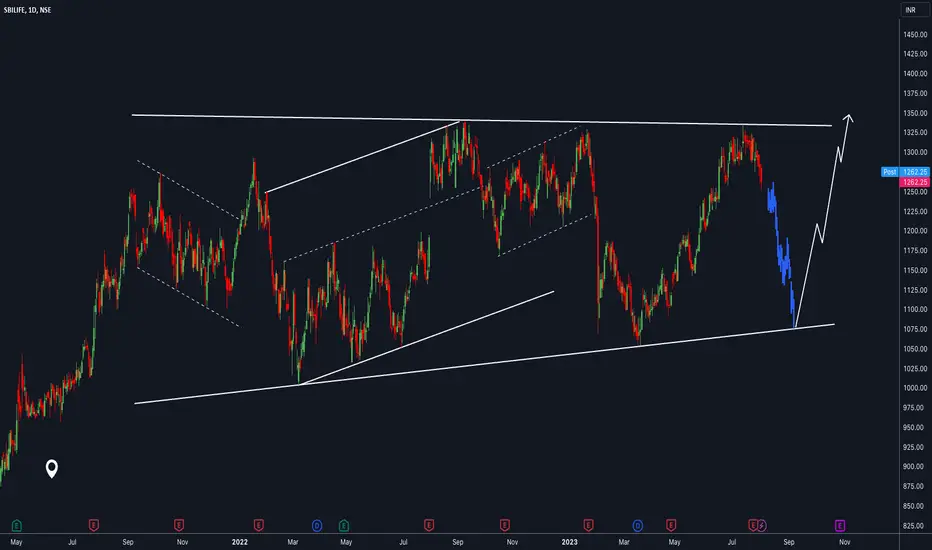Click the blue 1262.25 price label
The height and width of the screenshot is (550, 932).
914,172
